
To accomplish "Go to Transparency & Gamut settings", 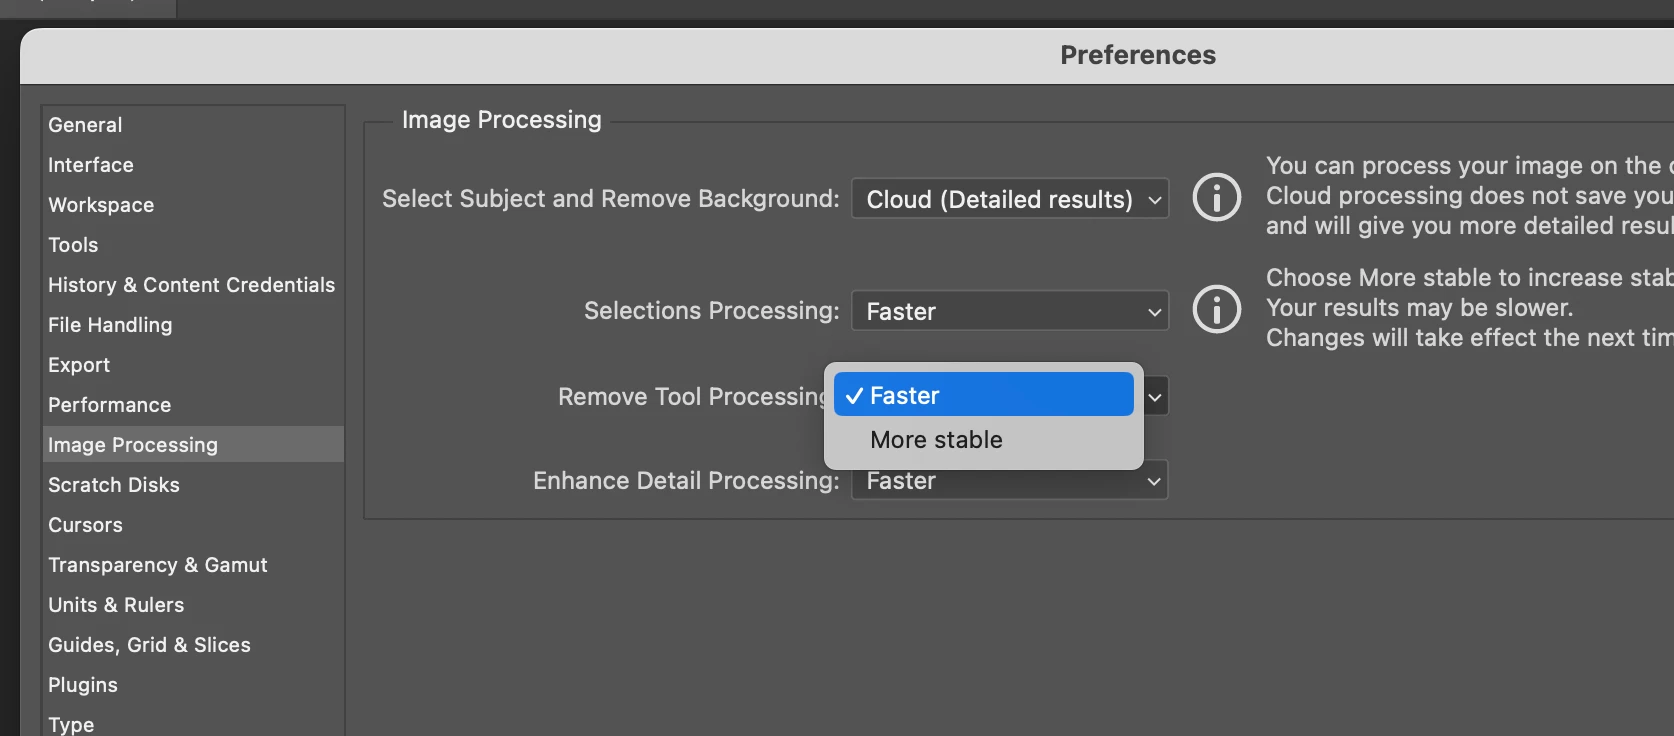I will (x=158, y=565).
